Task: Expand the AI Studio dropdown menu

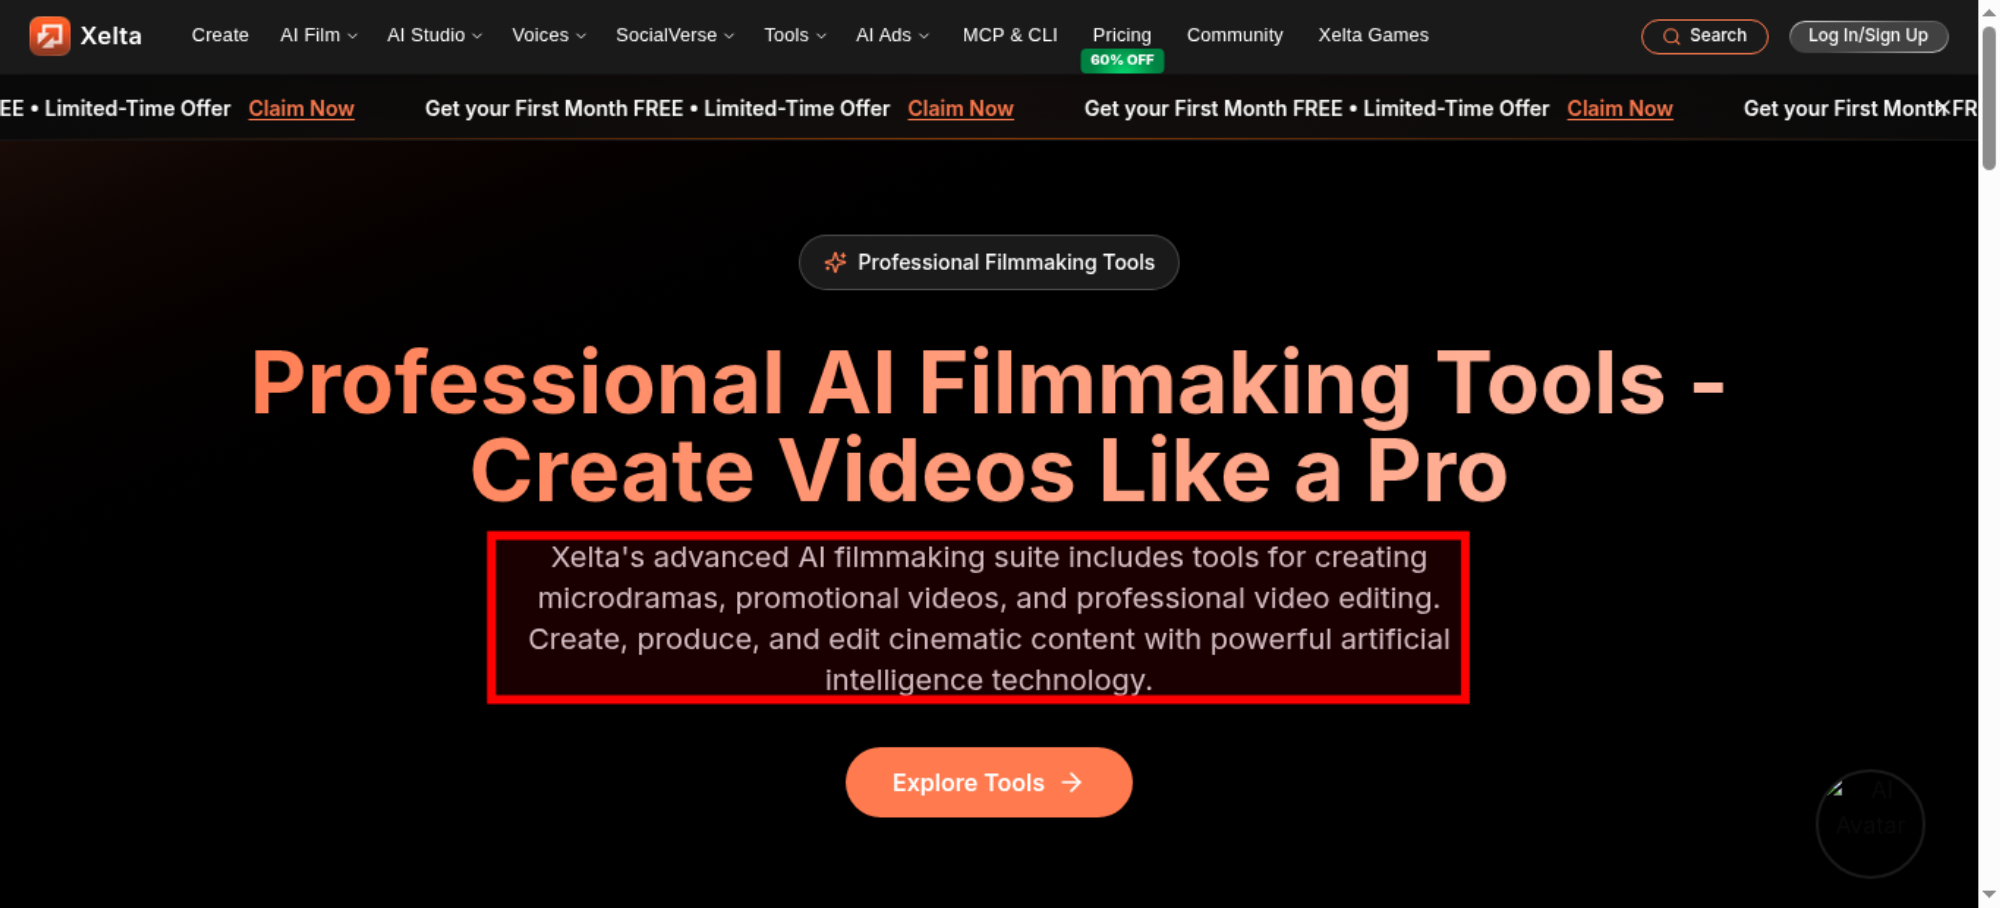Action: [434, 35]
